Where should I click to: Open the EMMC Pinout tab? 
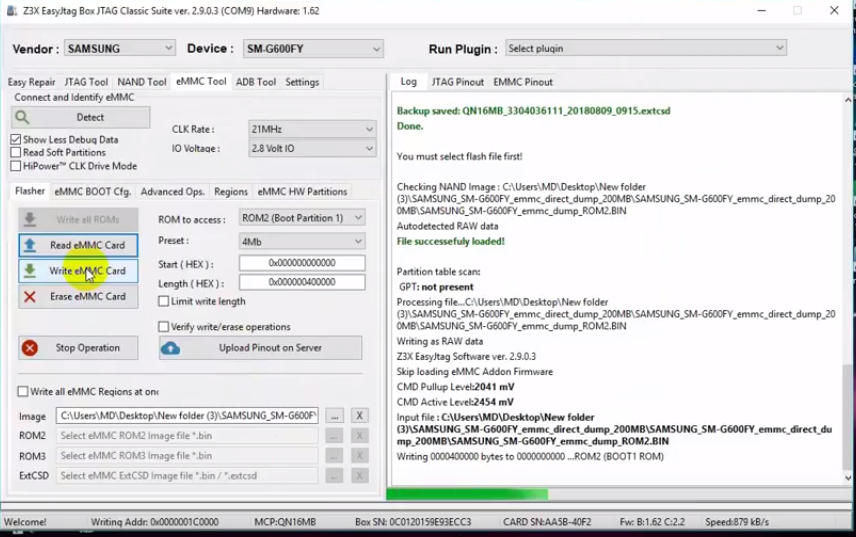523,82
